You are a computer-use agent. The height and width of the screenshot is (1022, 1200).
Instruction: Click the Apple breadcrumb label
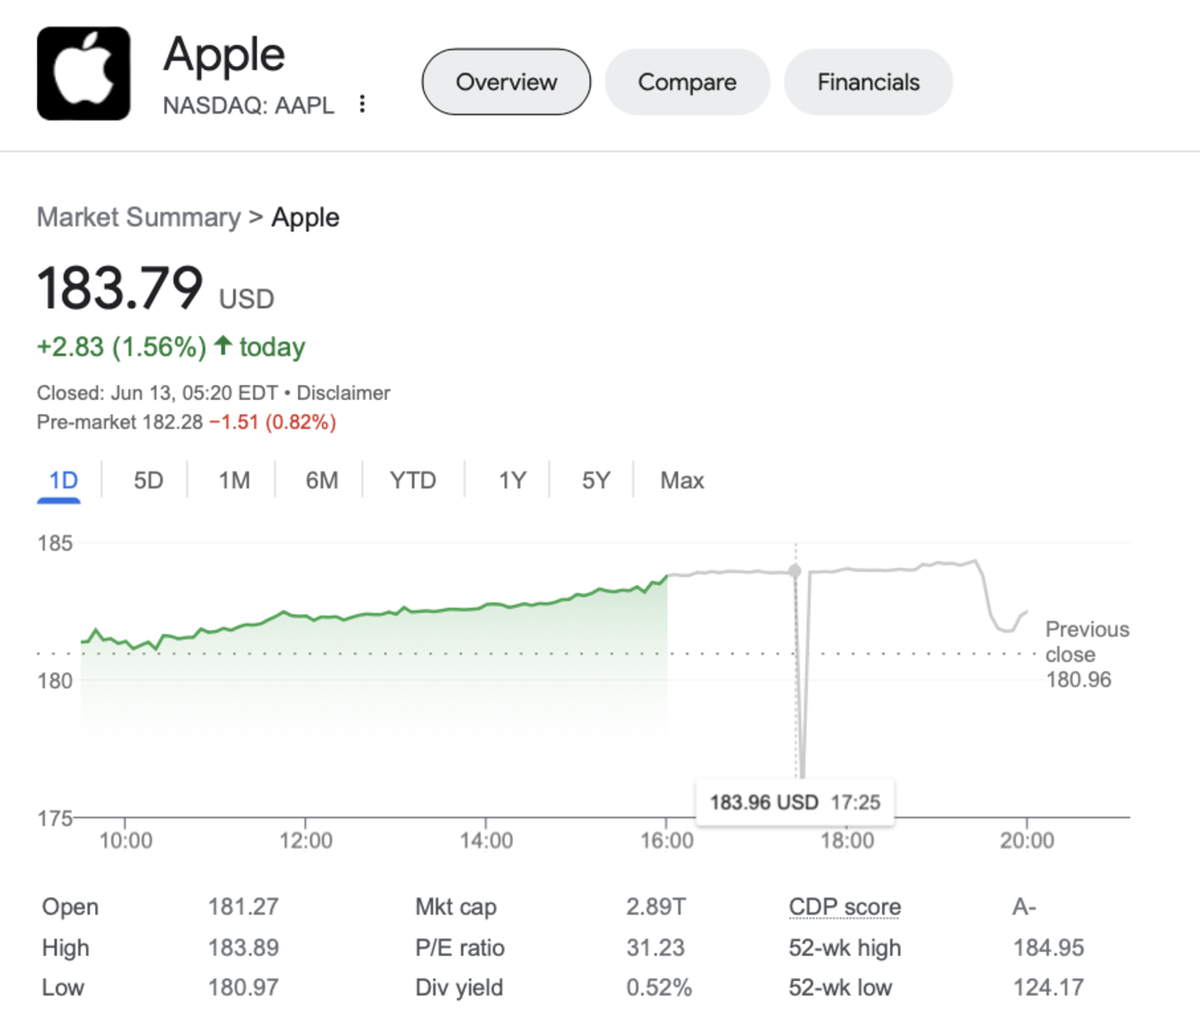tap(305, 217)
